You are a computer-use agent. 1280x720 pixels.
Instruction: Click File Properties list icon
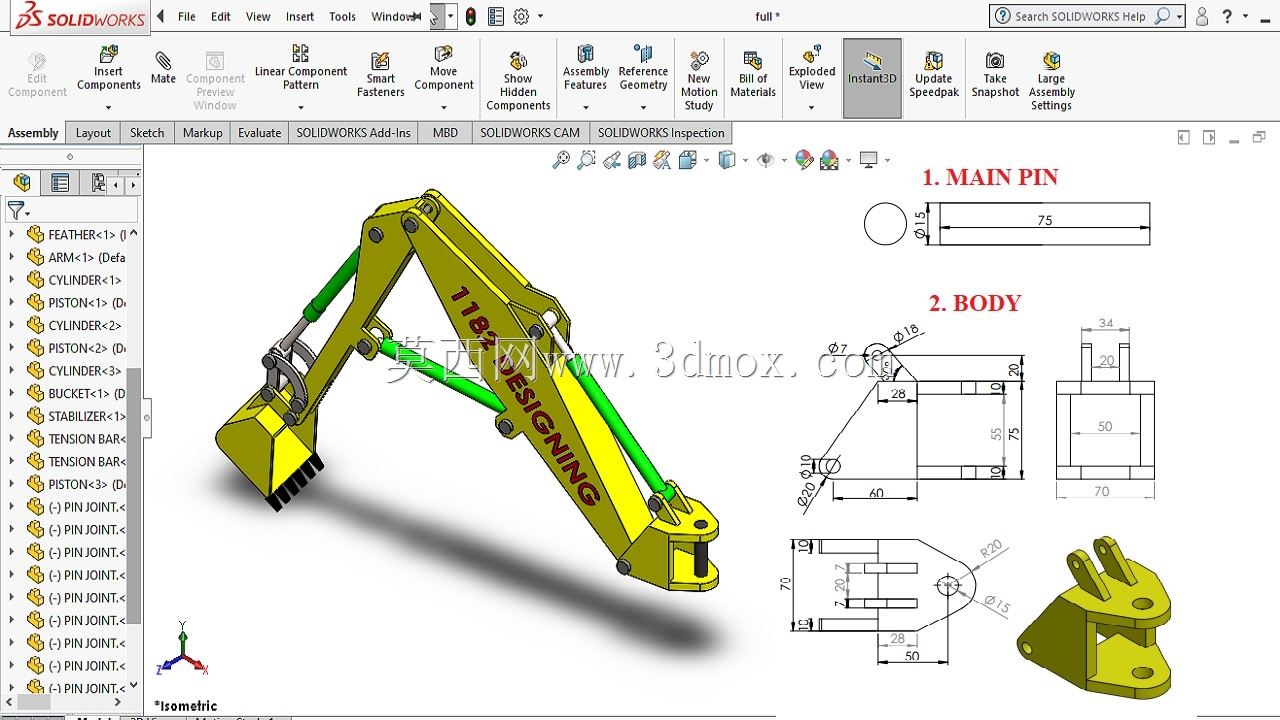[x=497, y=16]
